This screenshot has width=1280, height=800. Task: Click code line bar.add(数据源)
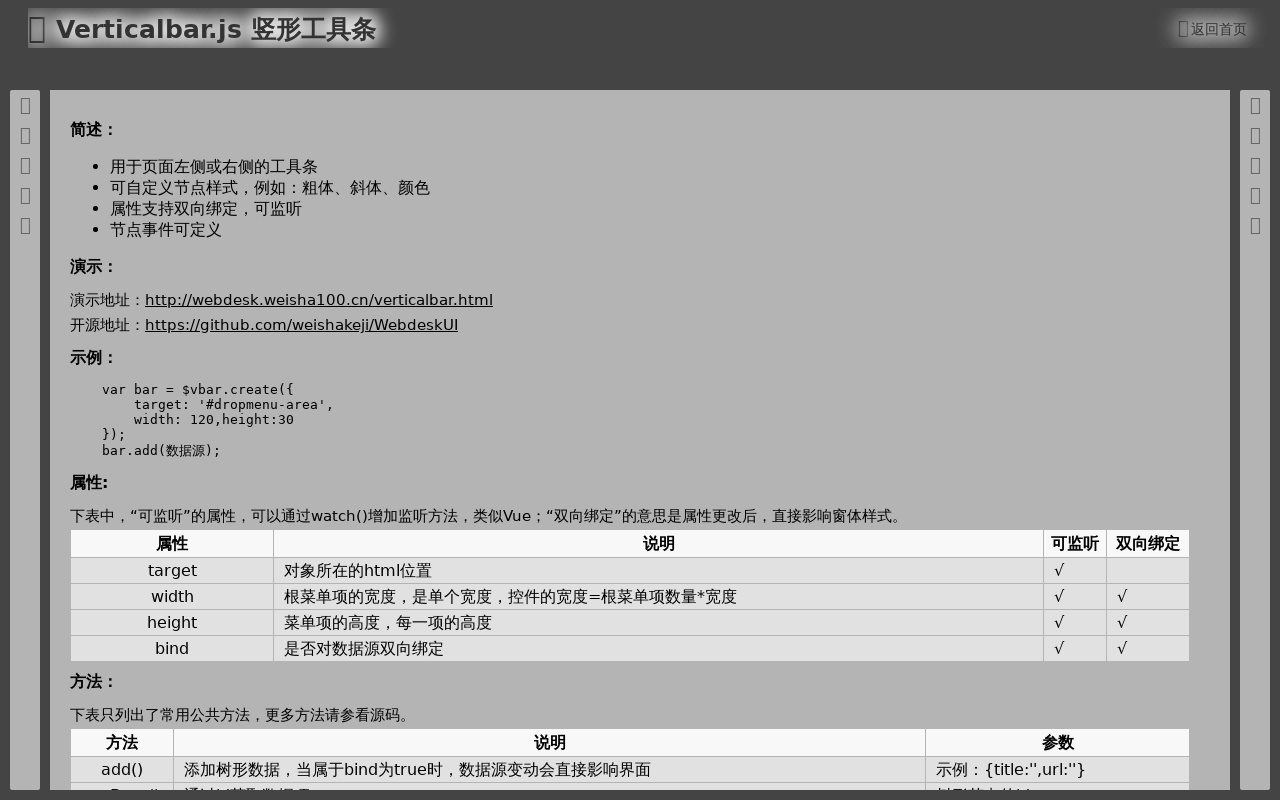(161, 451)
